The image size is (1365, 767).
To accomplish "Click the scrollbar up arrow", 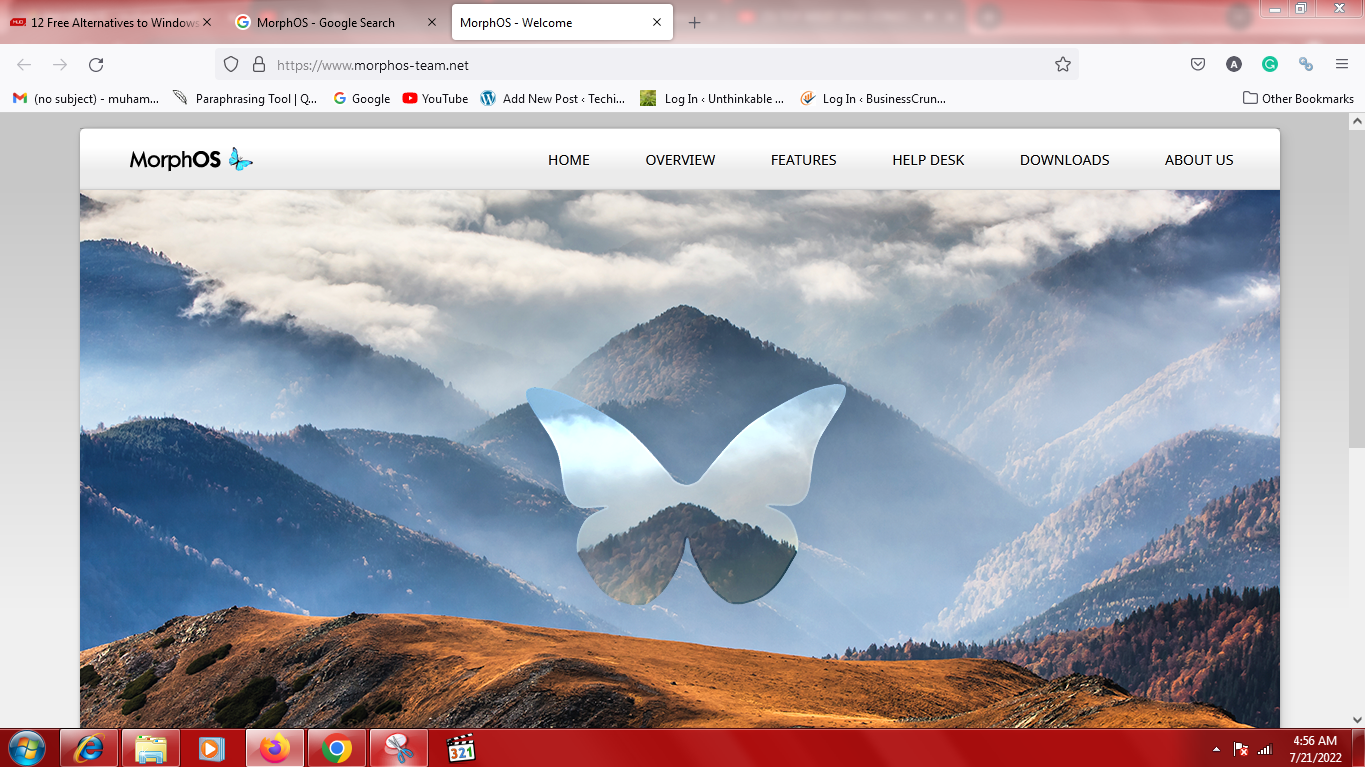I will (1356, 119).
